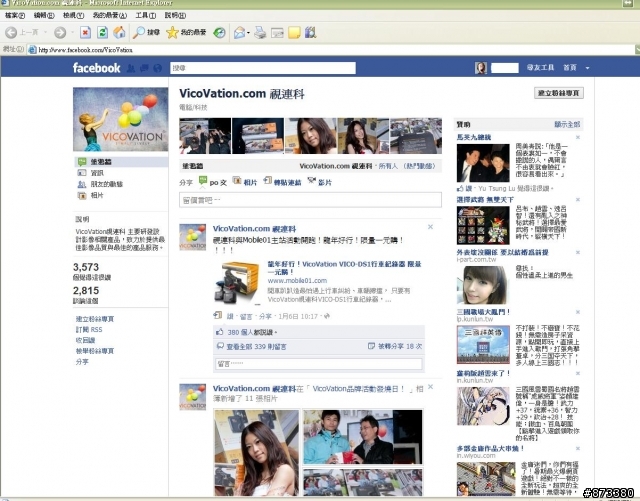This screenshot has height=501, width=640.
Task: Click the History globe icon in toolbar
Action: pyautogui.click(x=220, y=33)
